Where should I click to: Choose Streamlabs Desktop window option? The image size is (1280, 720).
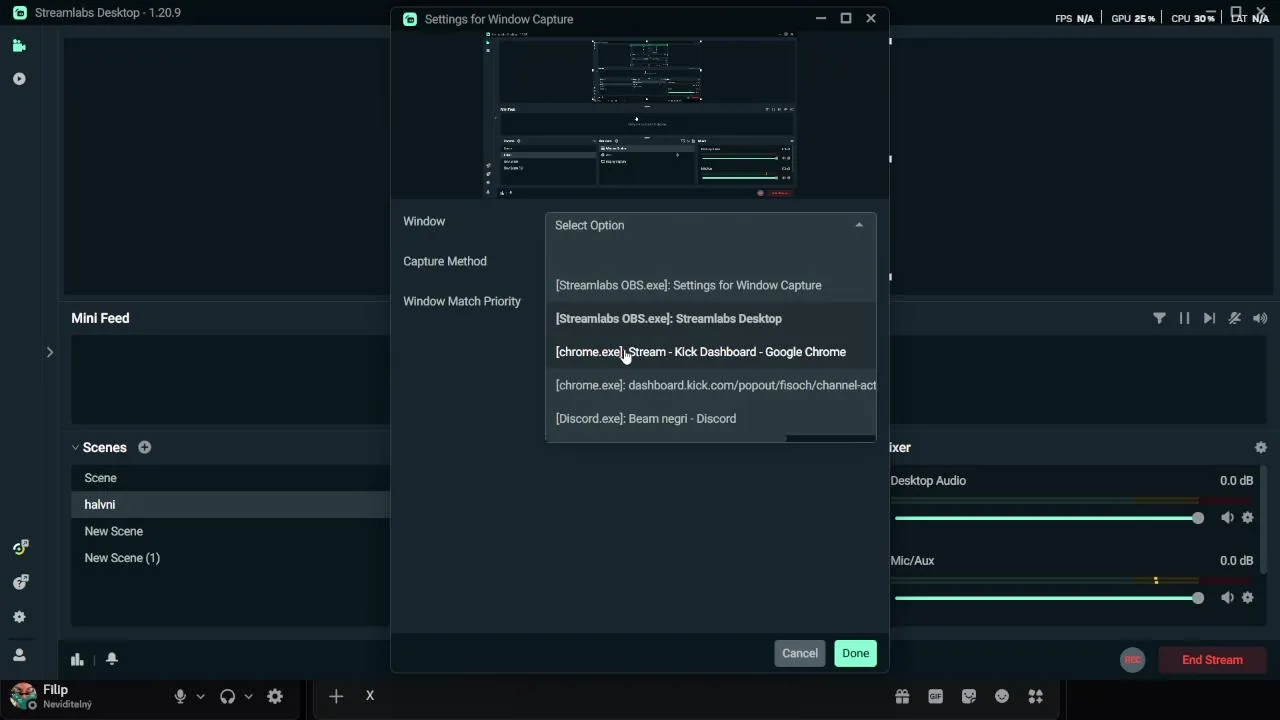point(710,319)
